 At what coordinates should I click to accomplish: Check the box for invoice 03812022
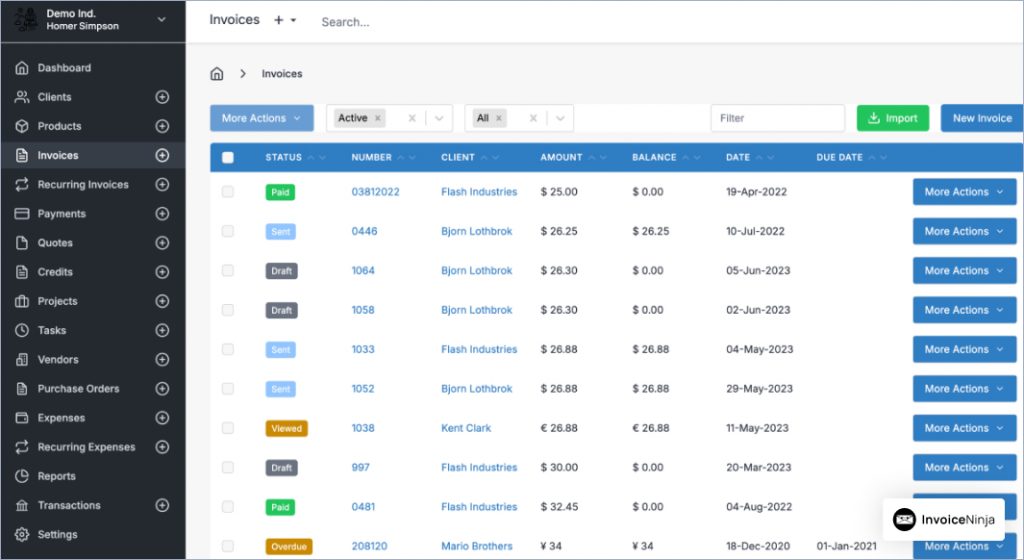coord(228,192)
